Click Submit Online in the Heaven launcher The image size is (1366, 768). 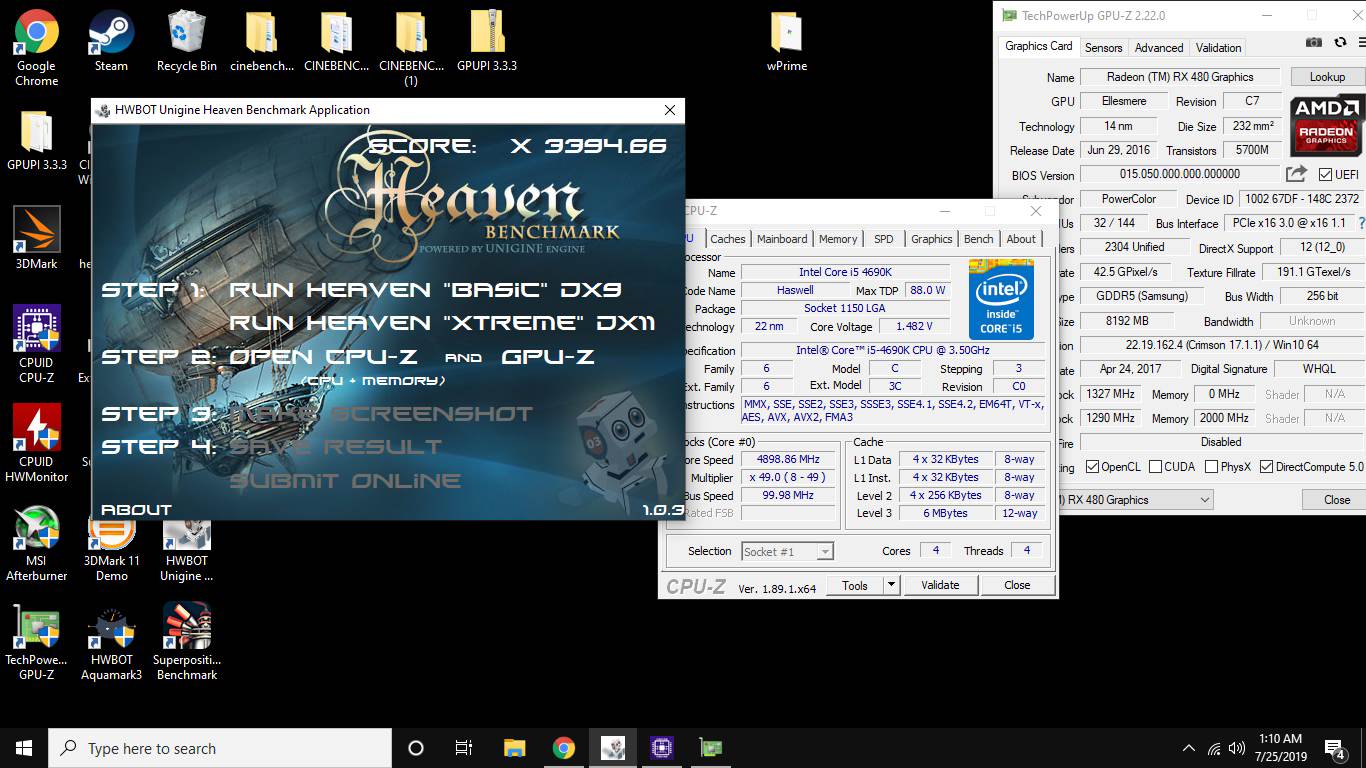pyautogui.click(x=345, y=480)
